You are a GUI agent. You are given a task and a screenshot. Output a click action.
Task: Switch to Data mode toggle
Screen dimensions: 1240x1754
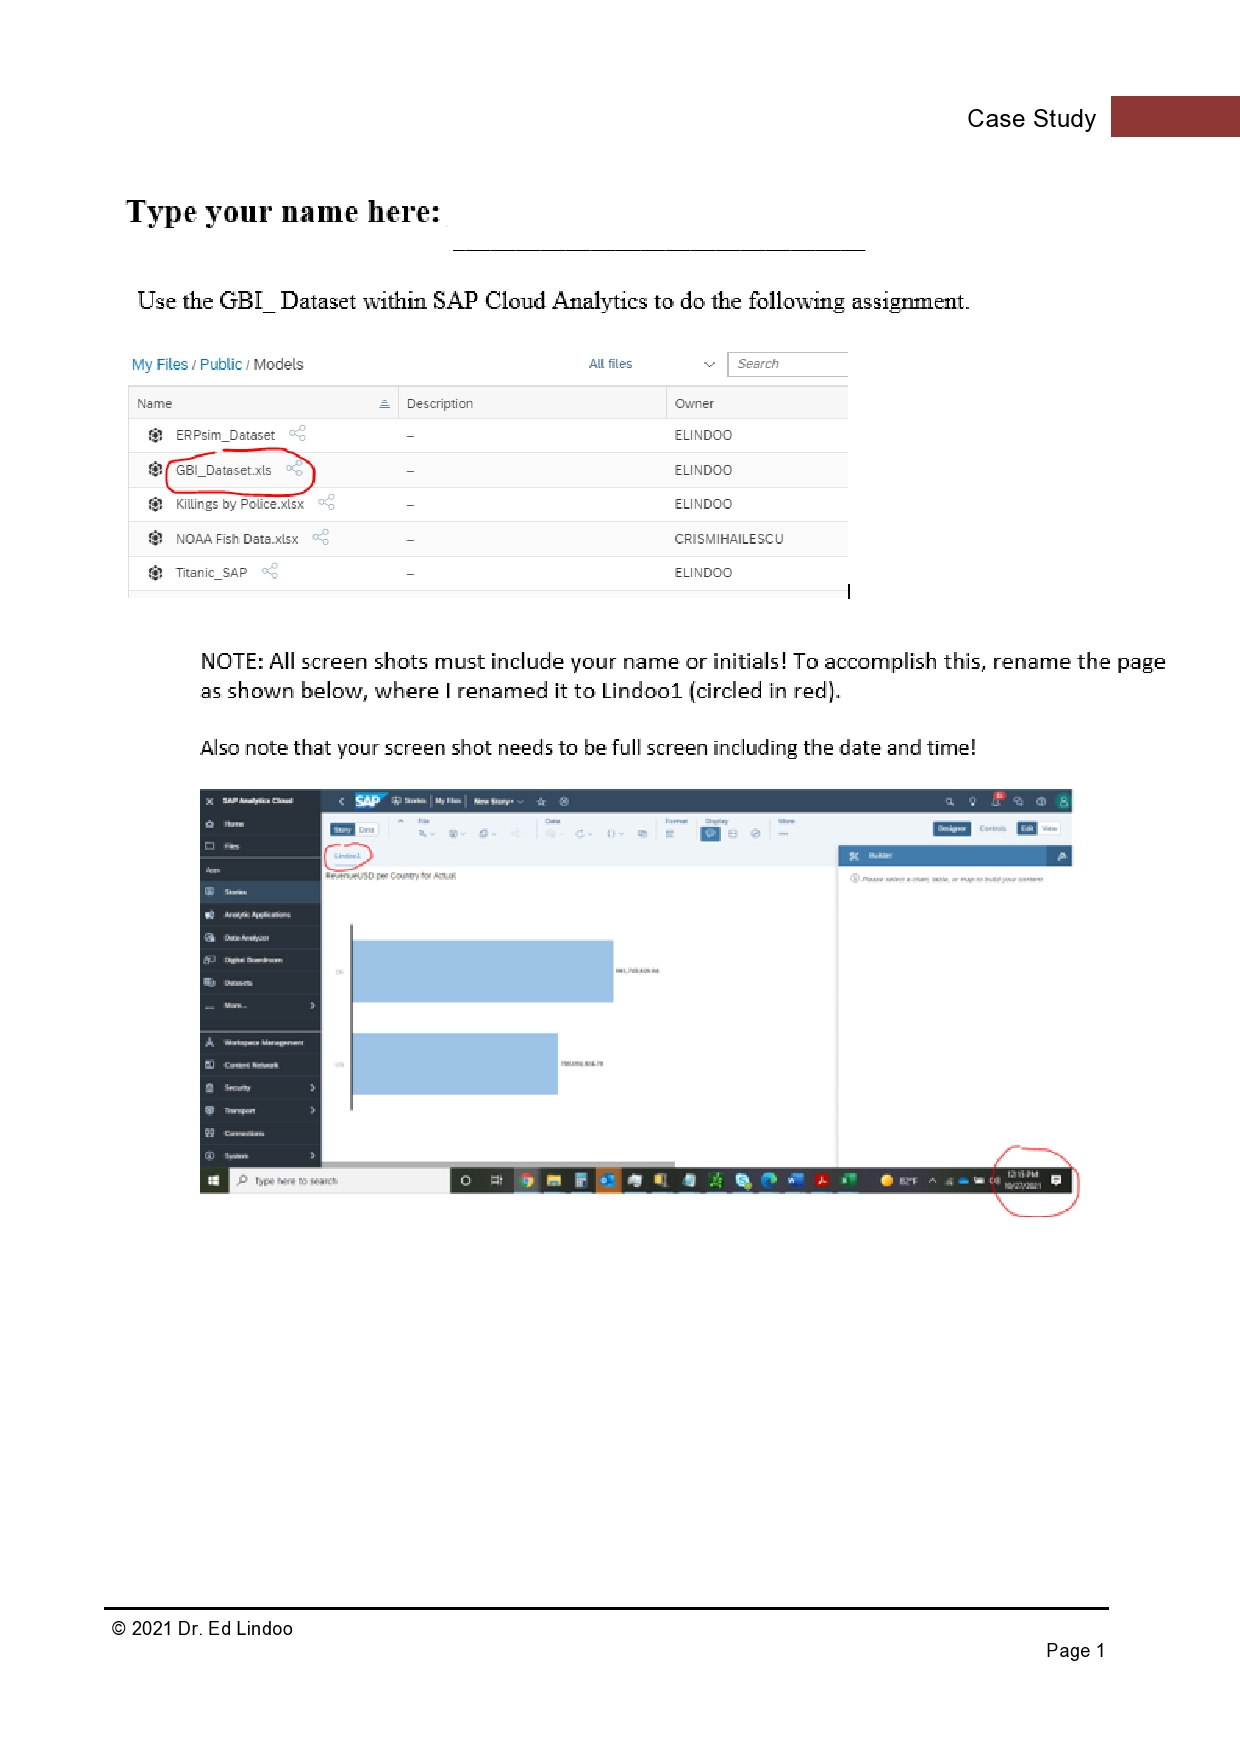click(x=367, y=830)
